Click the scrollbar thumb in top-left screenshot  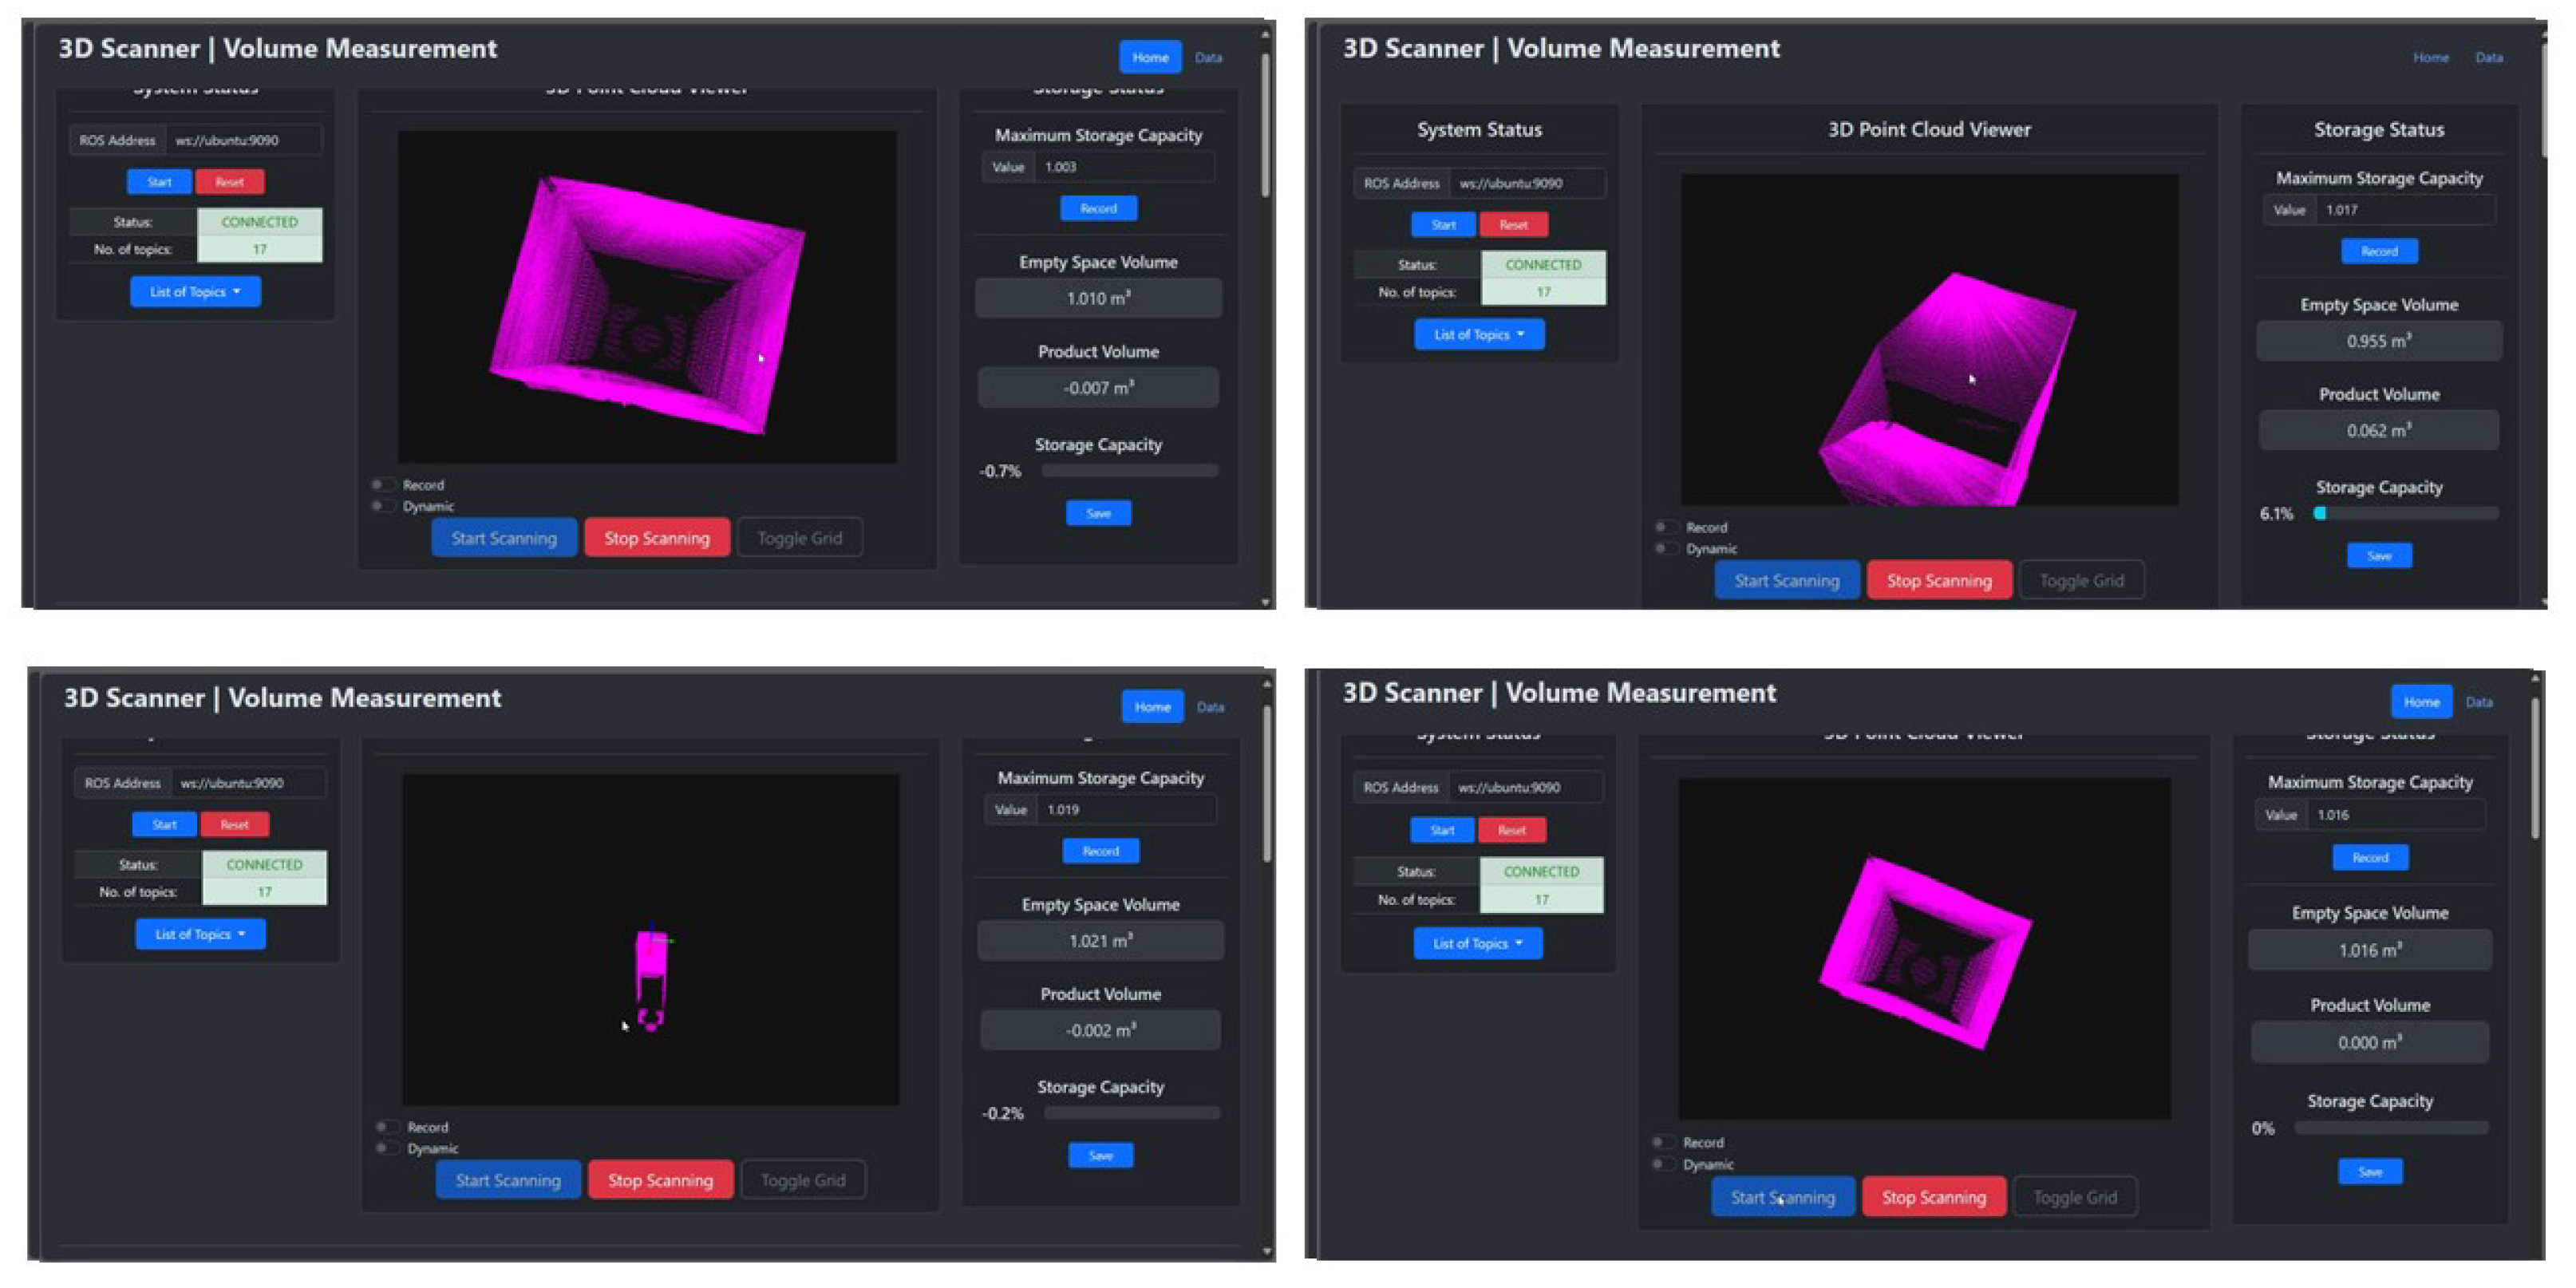pyautogui.click(x=1265, y=125)
